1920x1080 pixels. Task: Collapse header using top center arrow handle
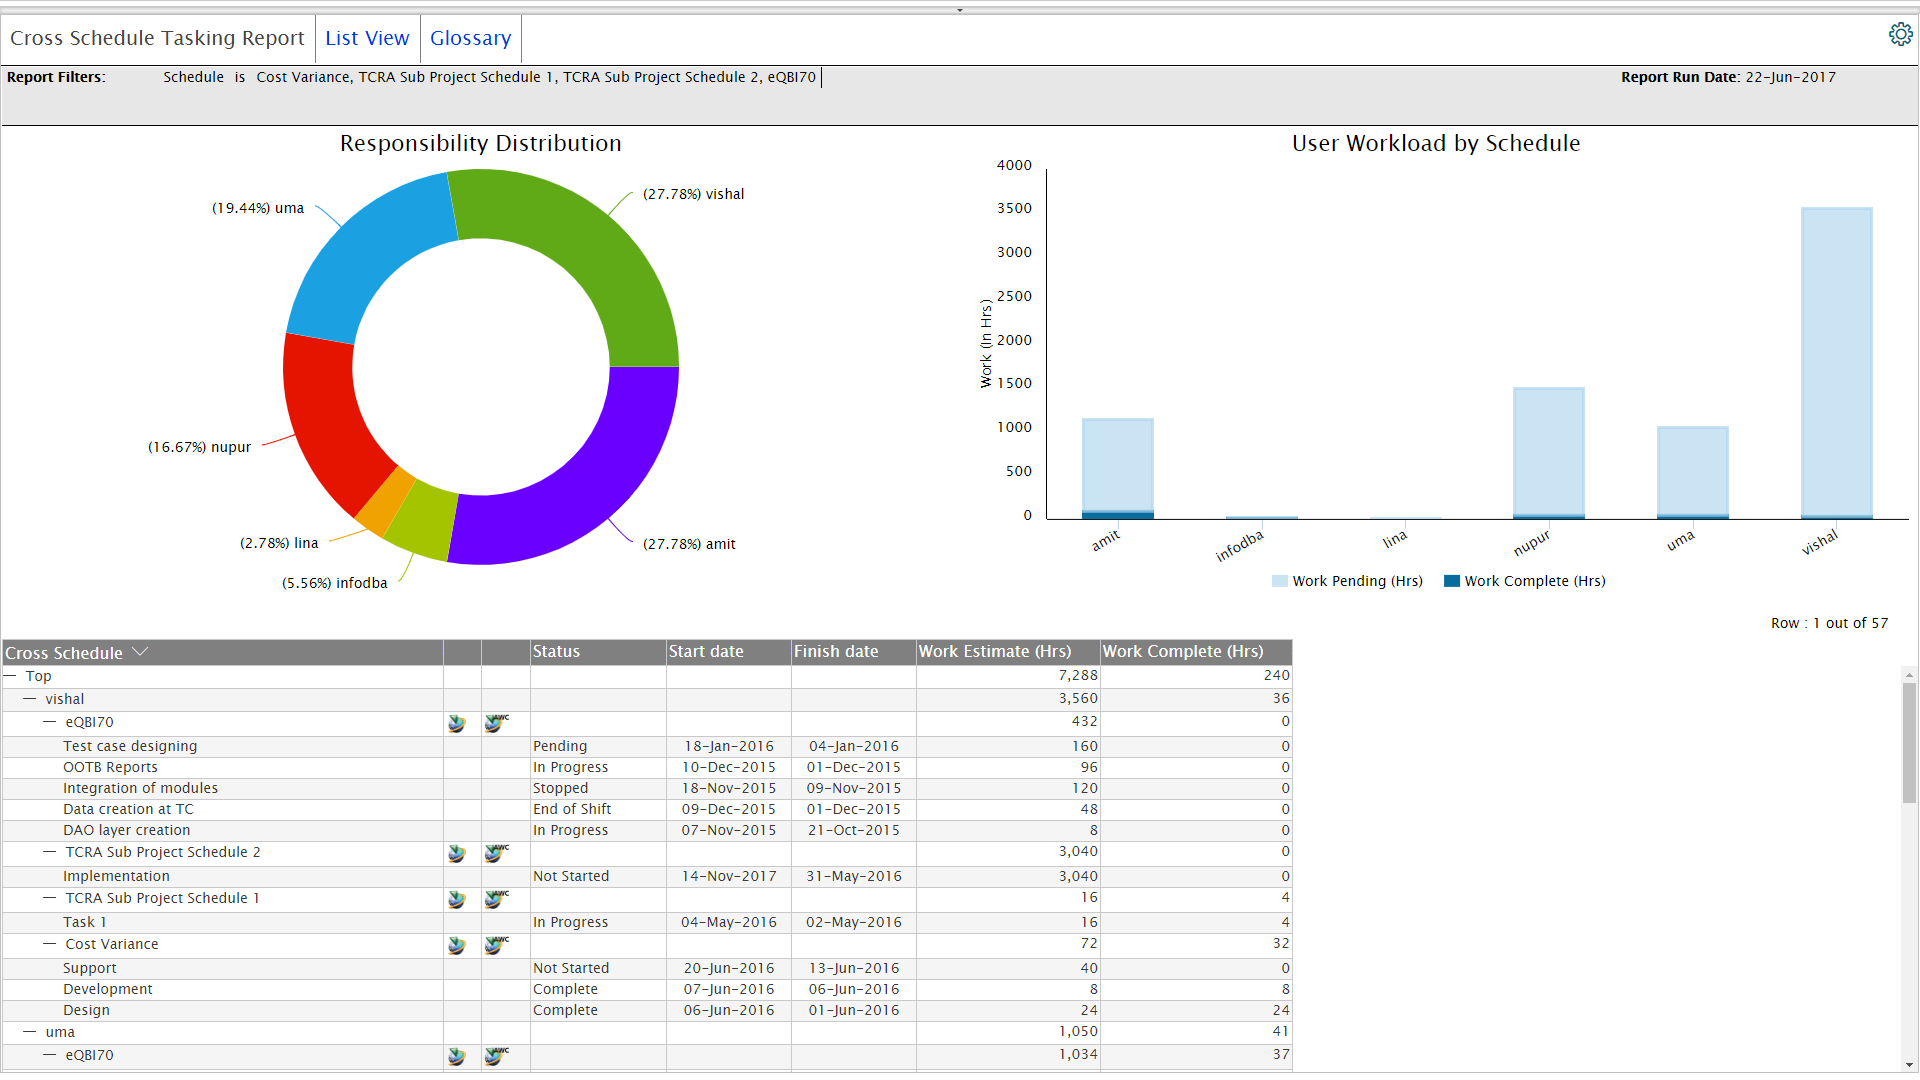tap(960, 10)
